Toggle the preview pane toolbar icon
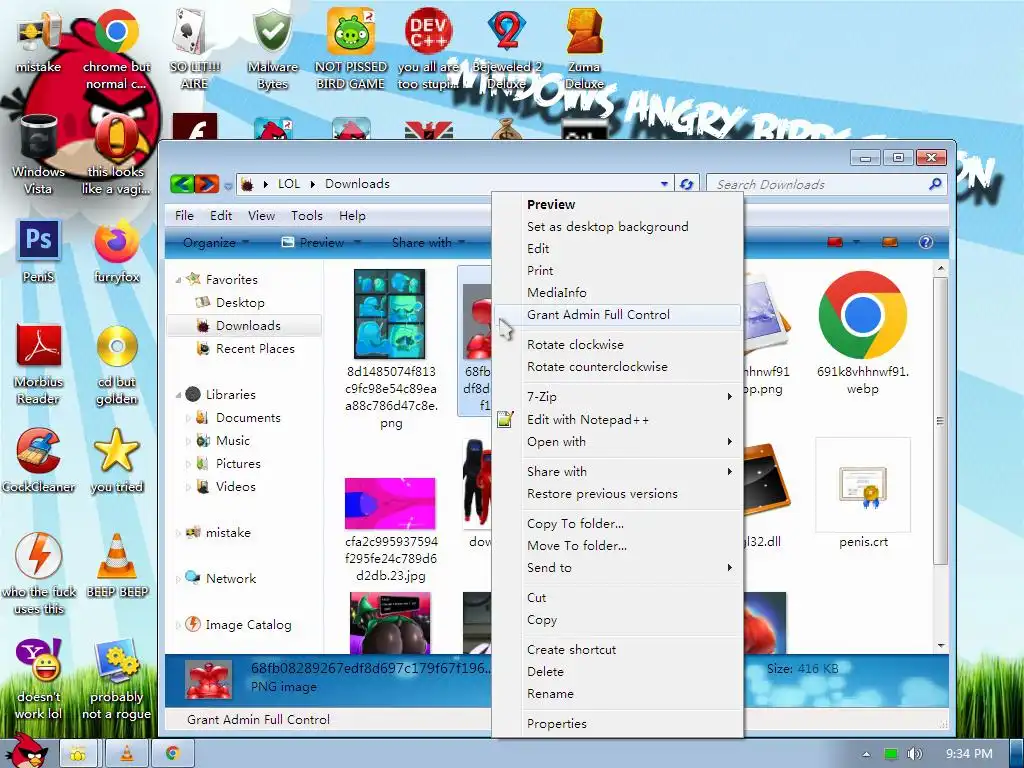Screen dimensions: 1024x768 click(x=889, y=242)
